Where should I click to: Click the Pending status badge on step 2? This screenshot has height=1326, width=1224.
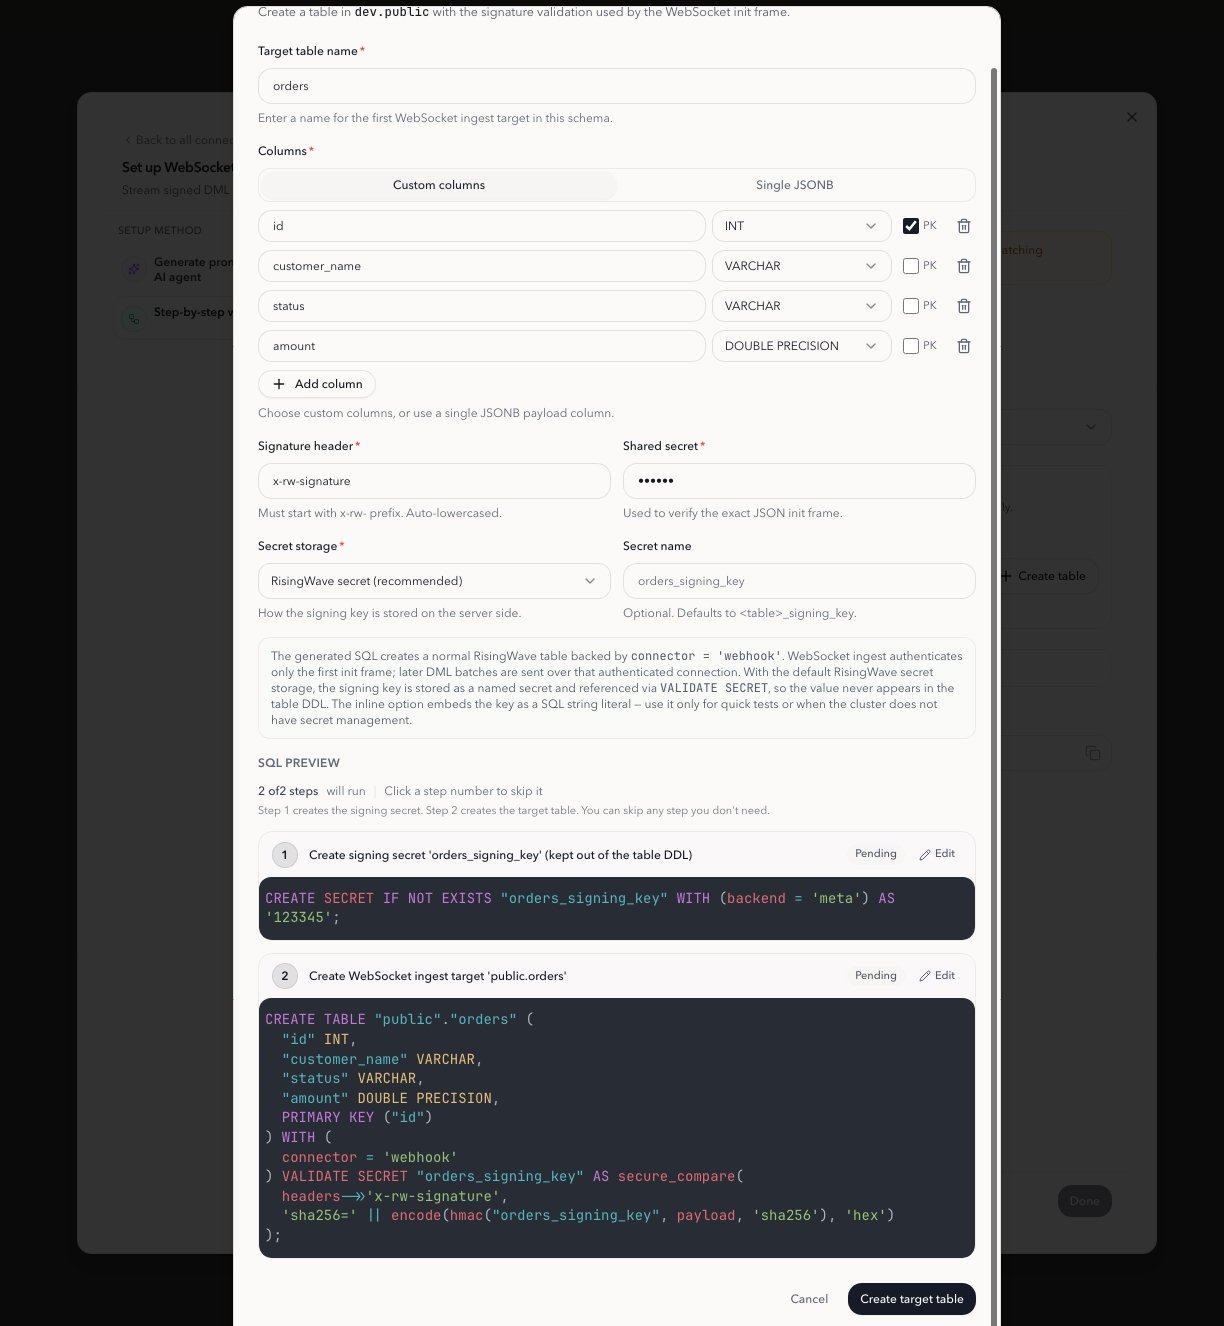click(876, 975)
